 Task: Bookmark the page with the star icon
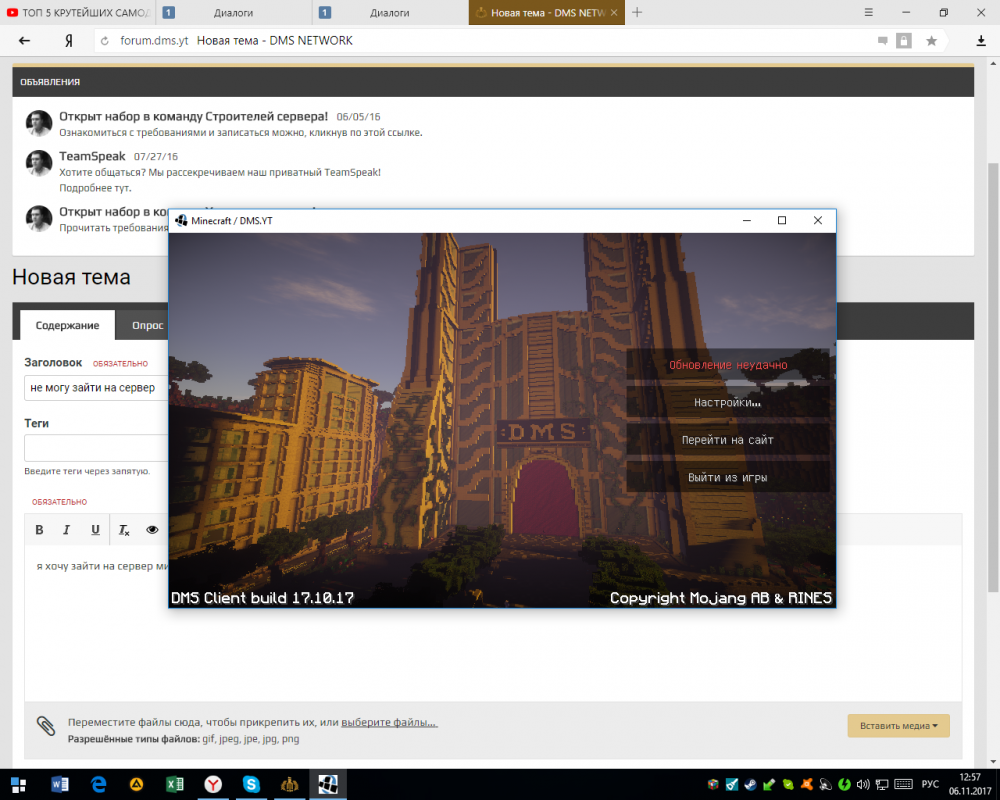pyautogui.click(x=931, y=41)
